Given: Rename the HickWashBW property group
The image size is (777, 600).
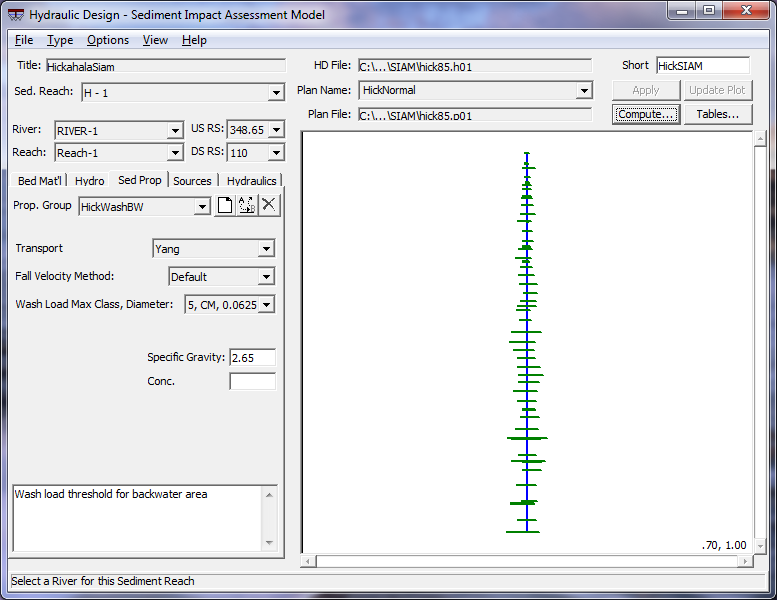Looking at the screenshot, I should [x=247, y=206].
